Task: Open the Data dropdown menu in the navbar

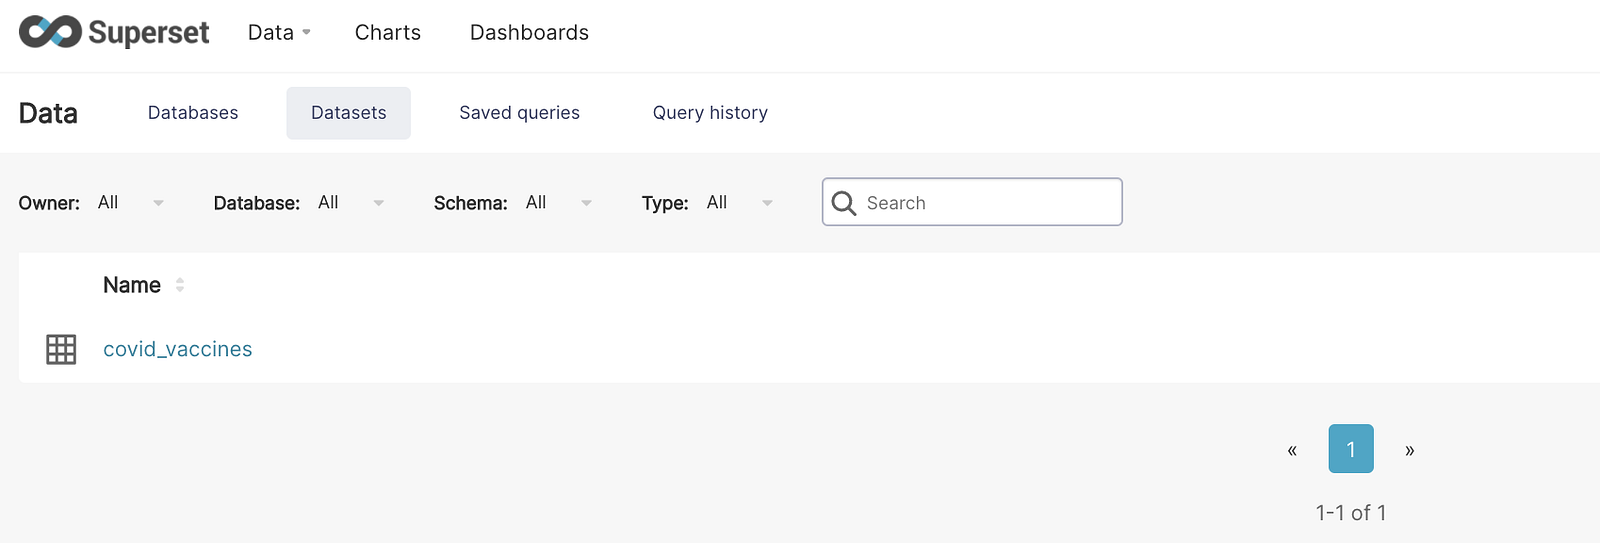Action: tap(279, 33)
